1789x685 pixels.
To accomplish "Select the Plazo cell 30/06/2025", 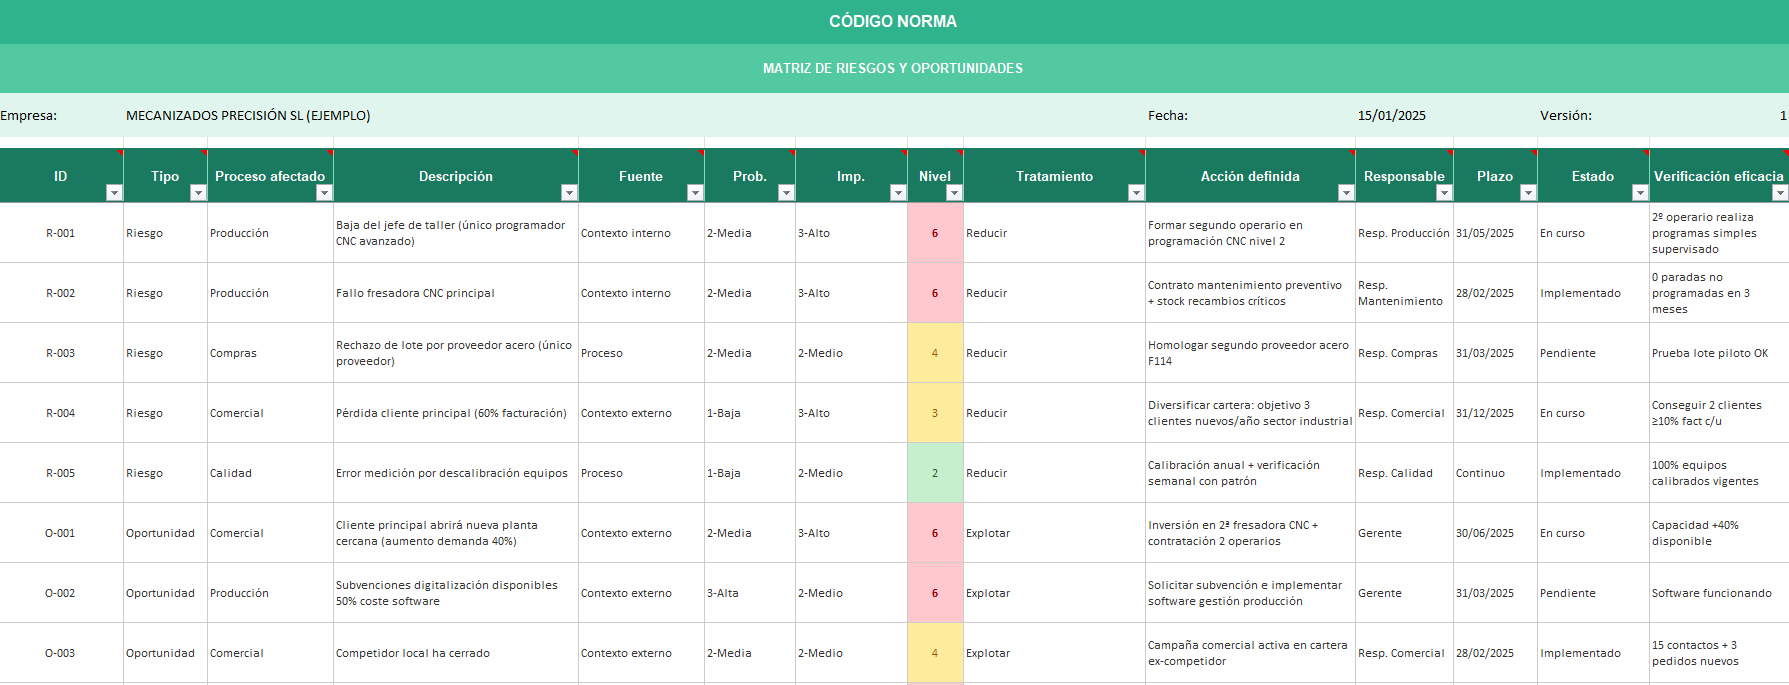I will tap(1495, 533).
